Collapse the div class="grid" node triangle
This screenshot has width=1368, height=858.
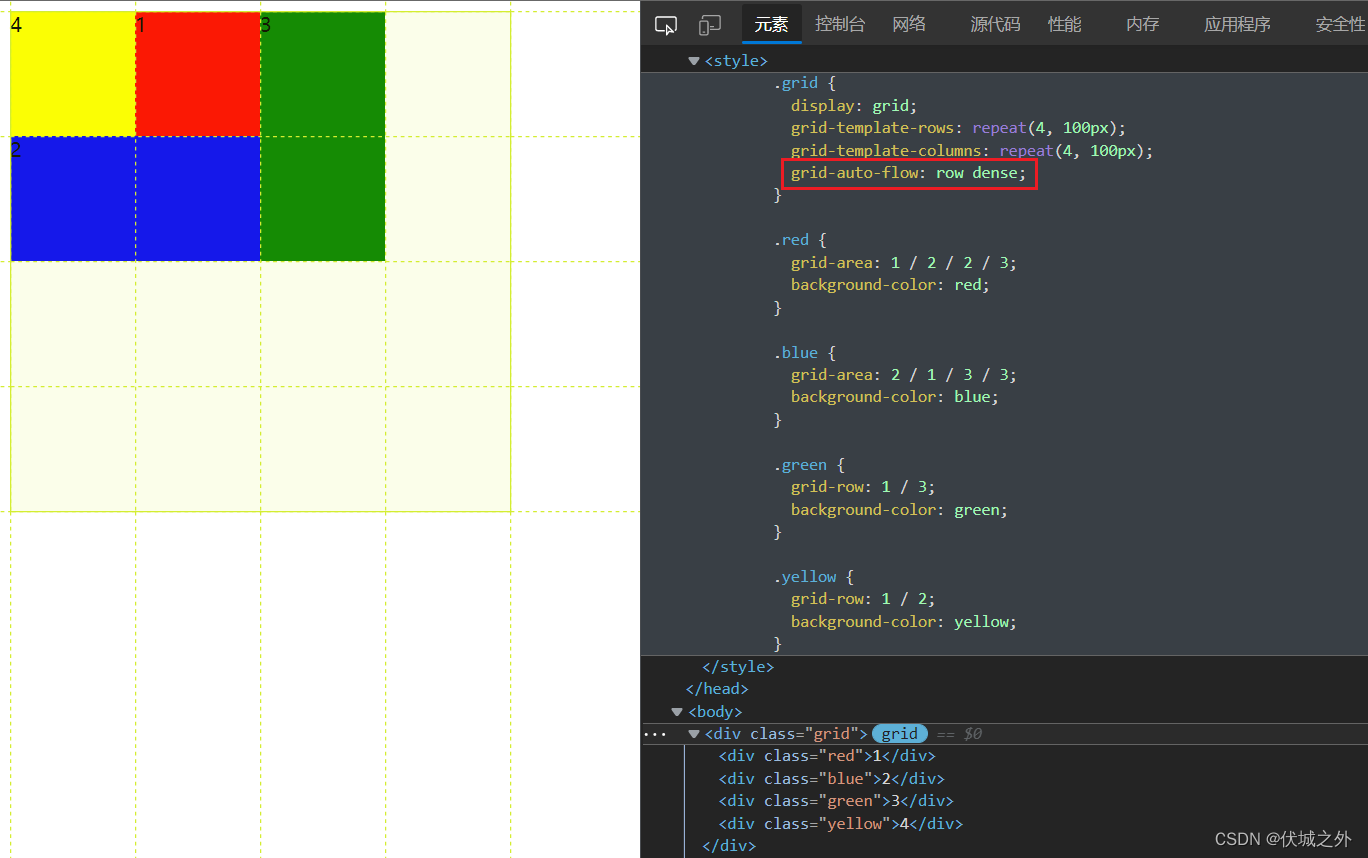pyautogui.click(x=694, y=734)
